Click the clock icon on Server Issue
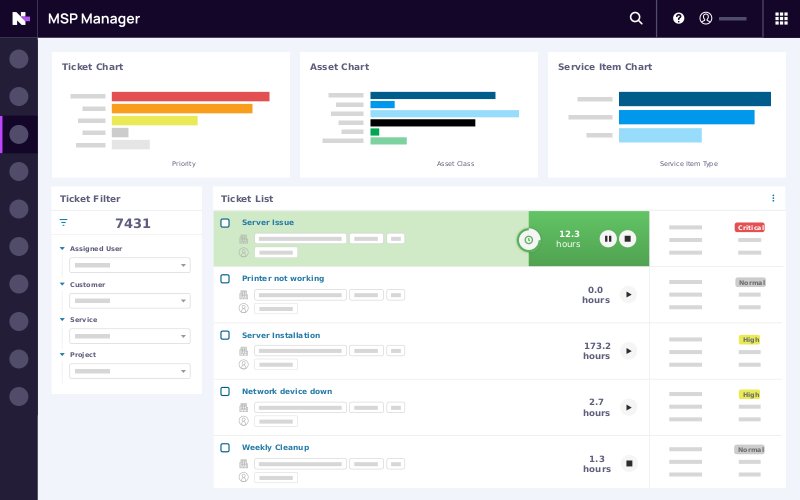The width and height of the screenshot is (800, 500). click(529, 239)
